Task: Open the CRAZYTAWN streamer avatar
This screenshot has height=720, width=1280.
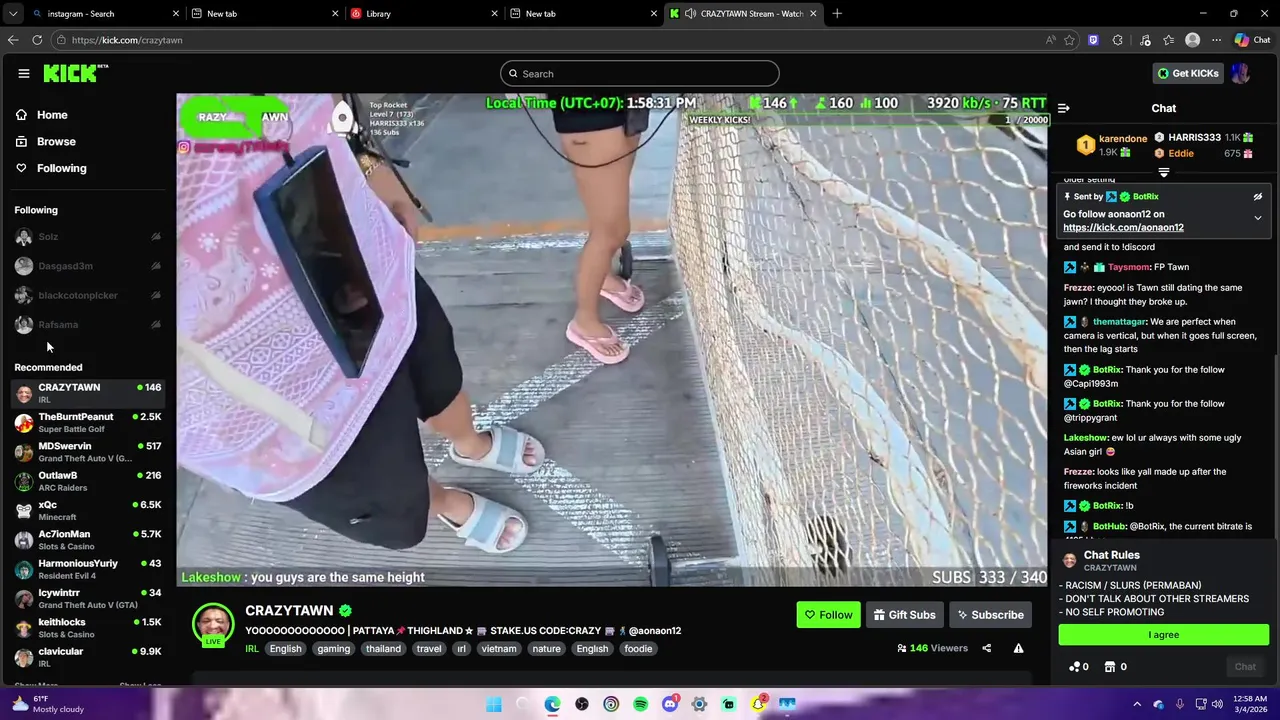Action: pyautogui.click(x=213, y=624)
